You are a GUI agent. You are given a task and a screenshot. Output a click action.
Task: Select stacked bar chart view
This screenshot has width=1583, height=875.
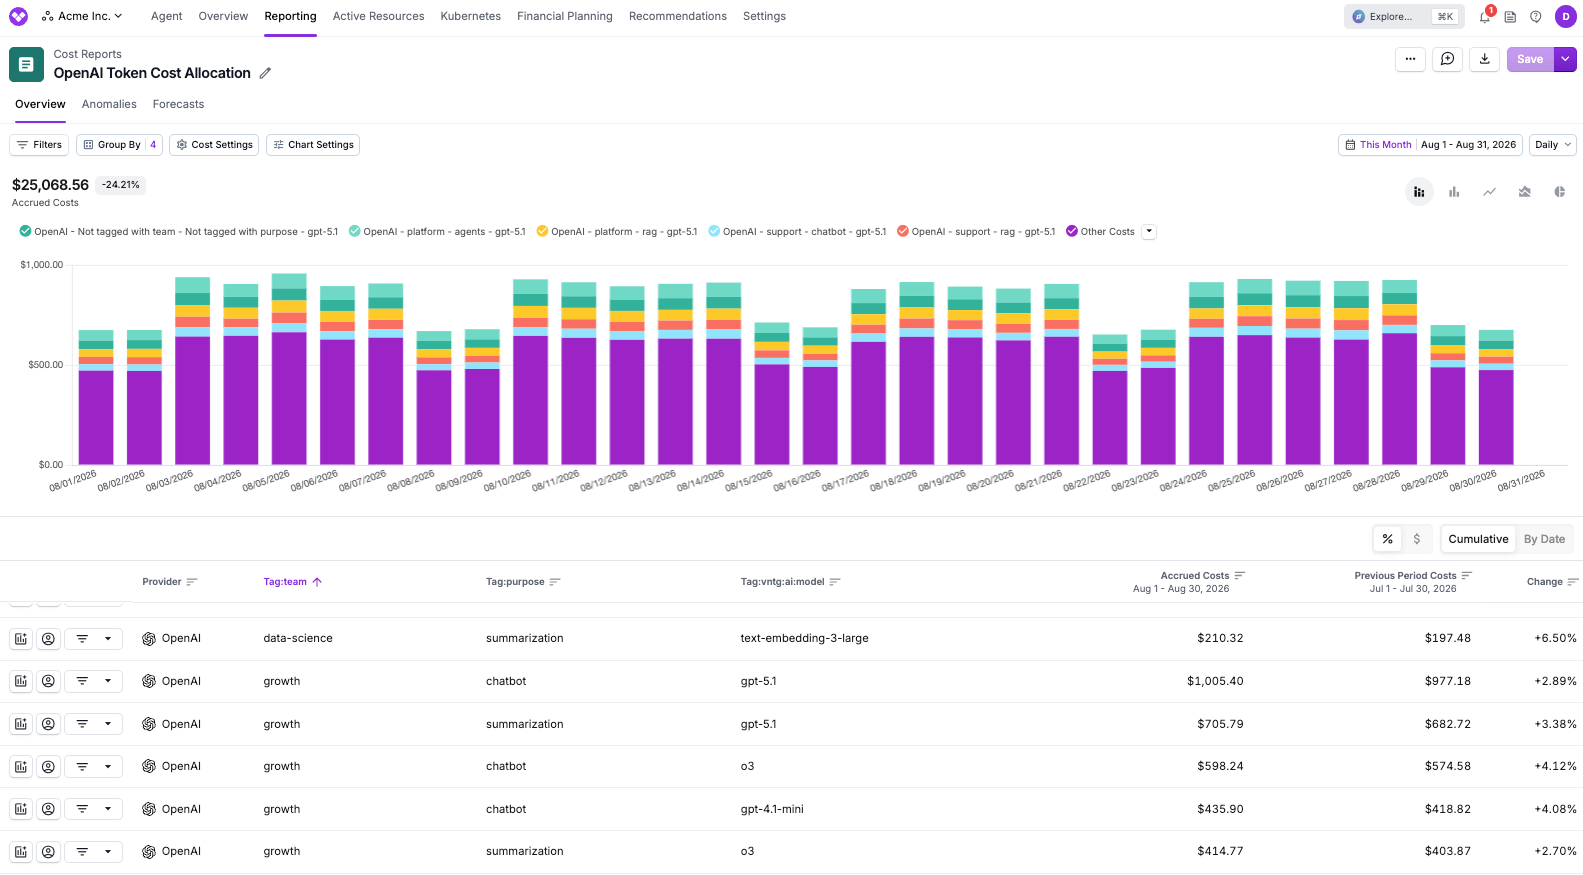click(x=1419, y=192)
